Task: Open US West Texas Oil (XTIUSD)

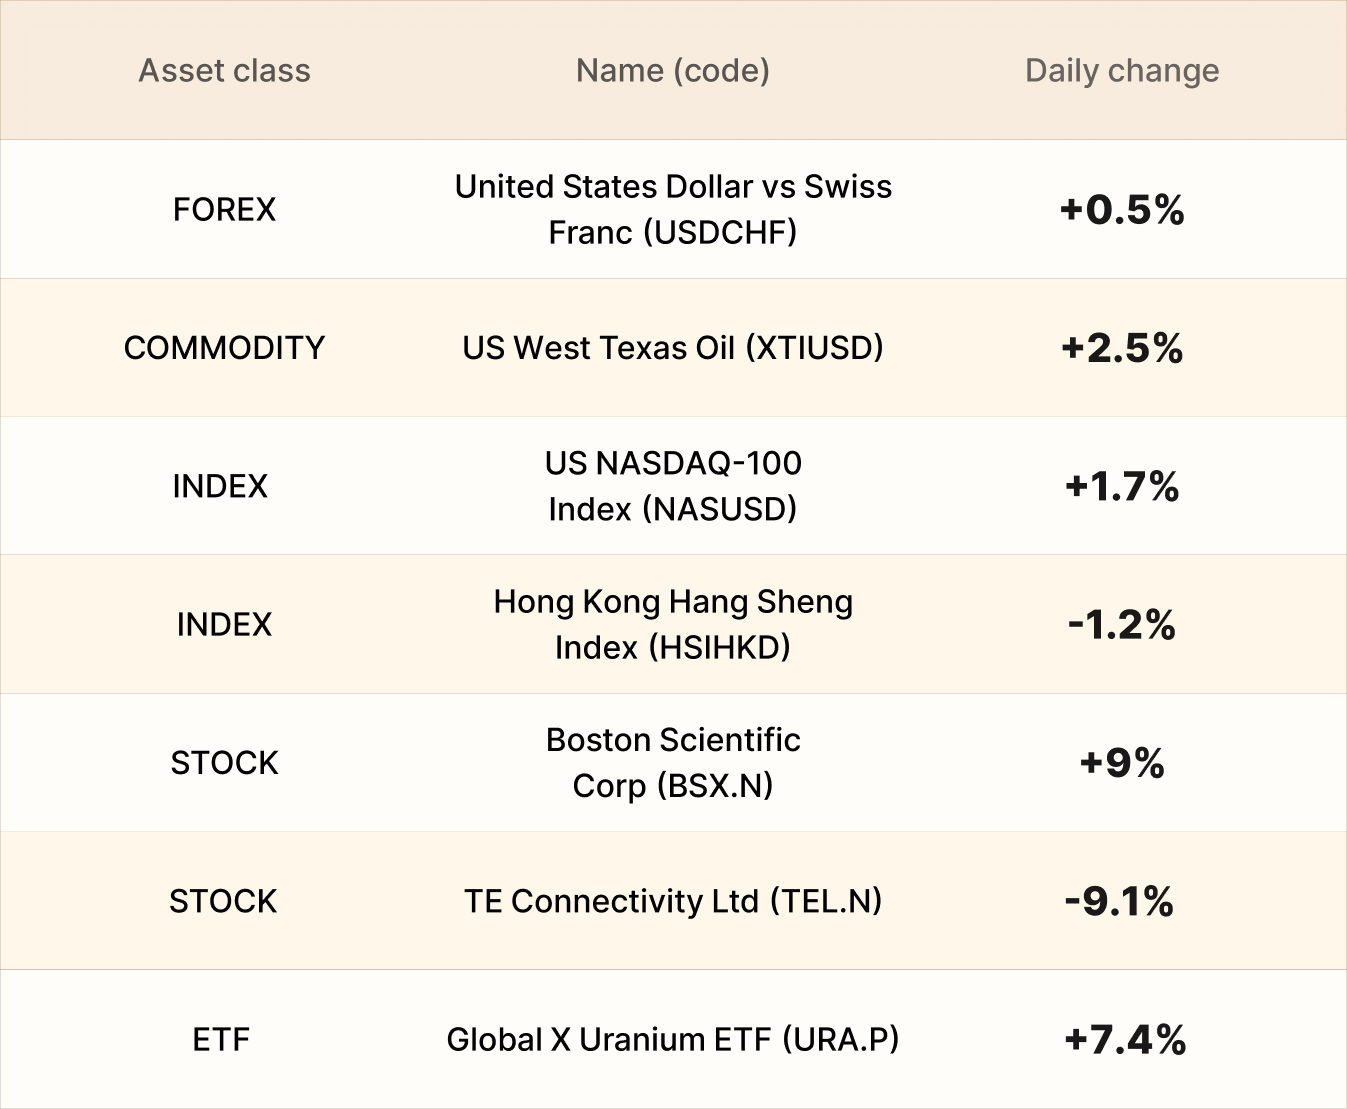Action: pos(673,348)
